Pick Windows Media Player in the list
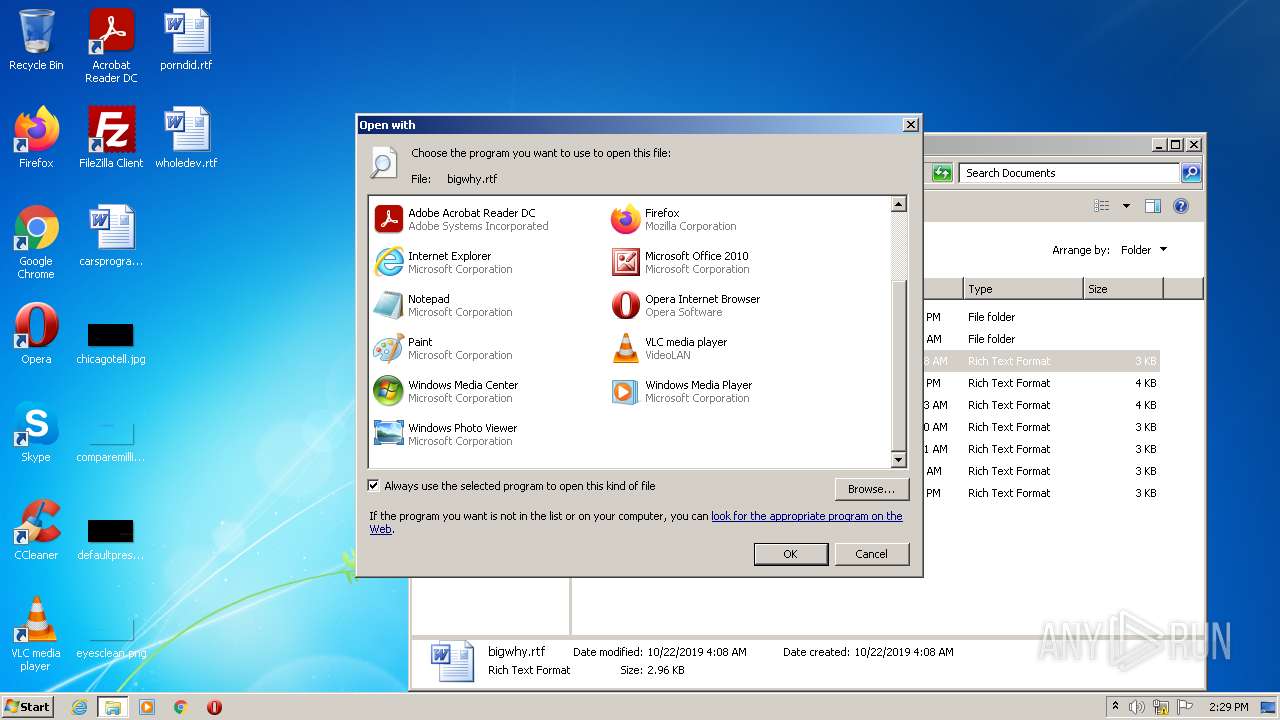Viewport: 1280px width, 720px height. click(682, 391)
